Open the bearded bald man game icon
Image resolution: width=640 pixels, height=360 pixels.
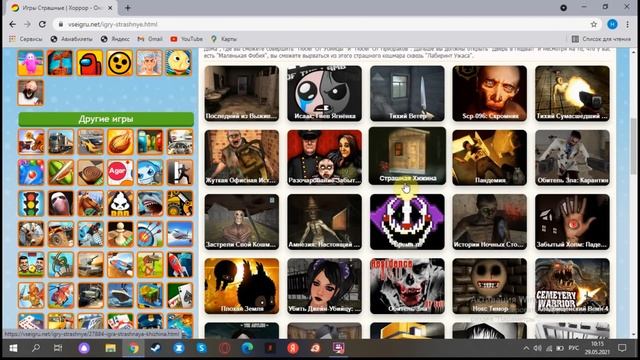tap(31, 93)
